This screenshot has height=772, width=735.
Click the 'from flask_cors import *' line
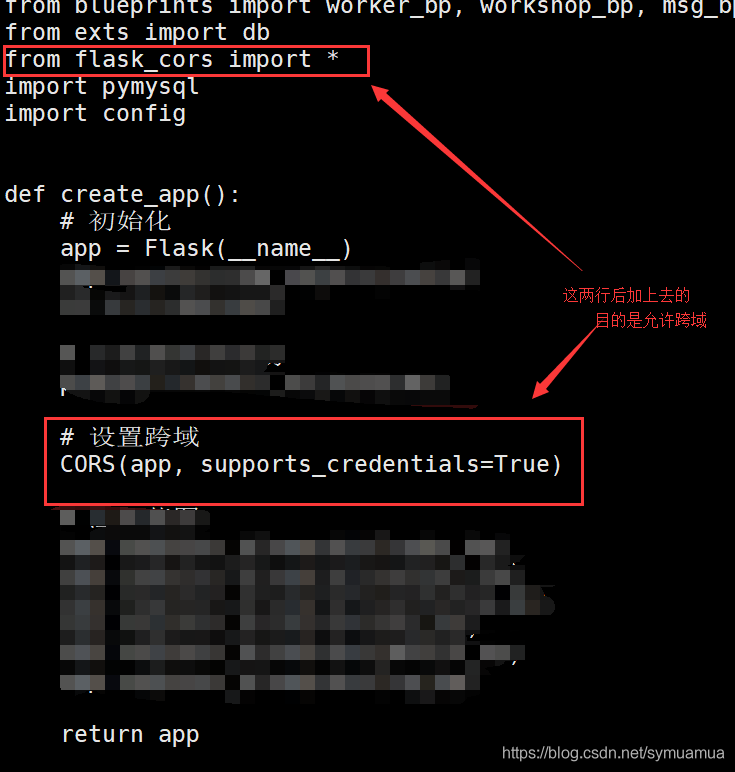click(172, 60)
